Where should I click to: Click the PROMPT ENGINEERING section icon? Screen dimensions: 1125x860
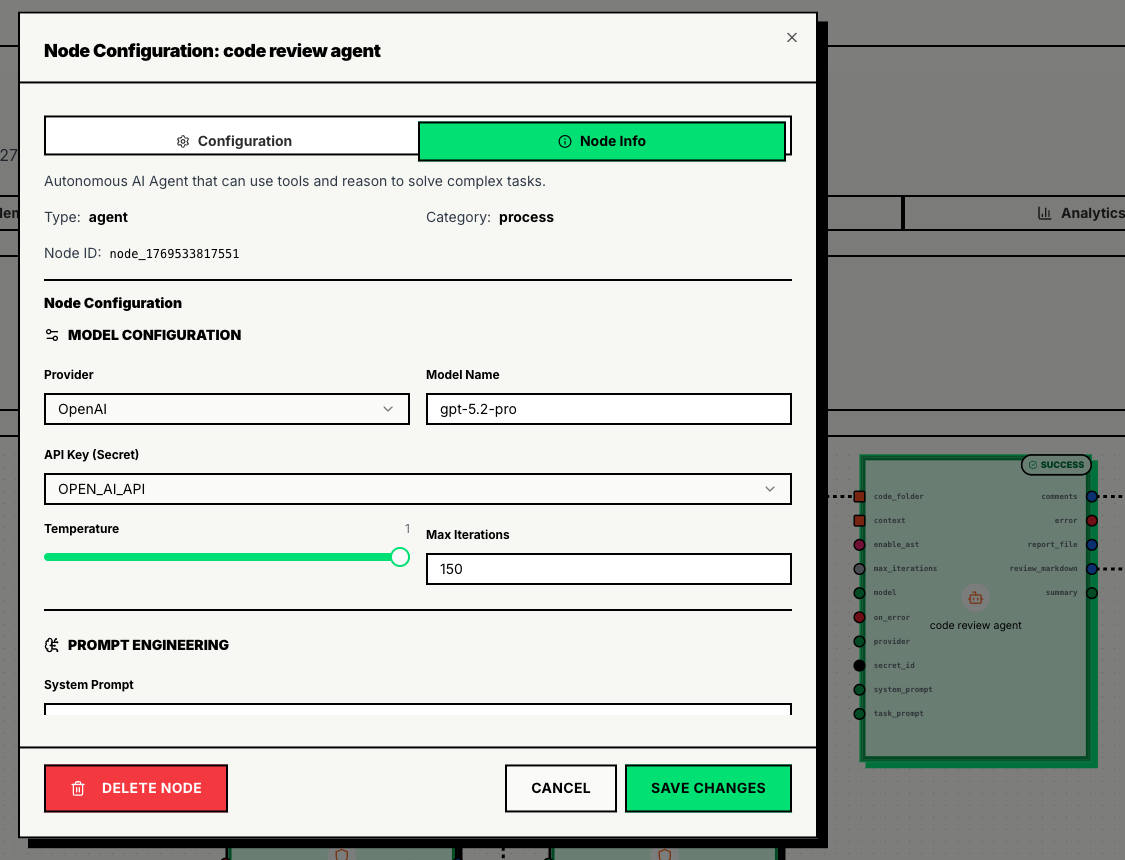click(x=52, y=645)
